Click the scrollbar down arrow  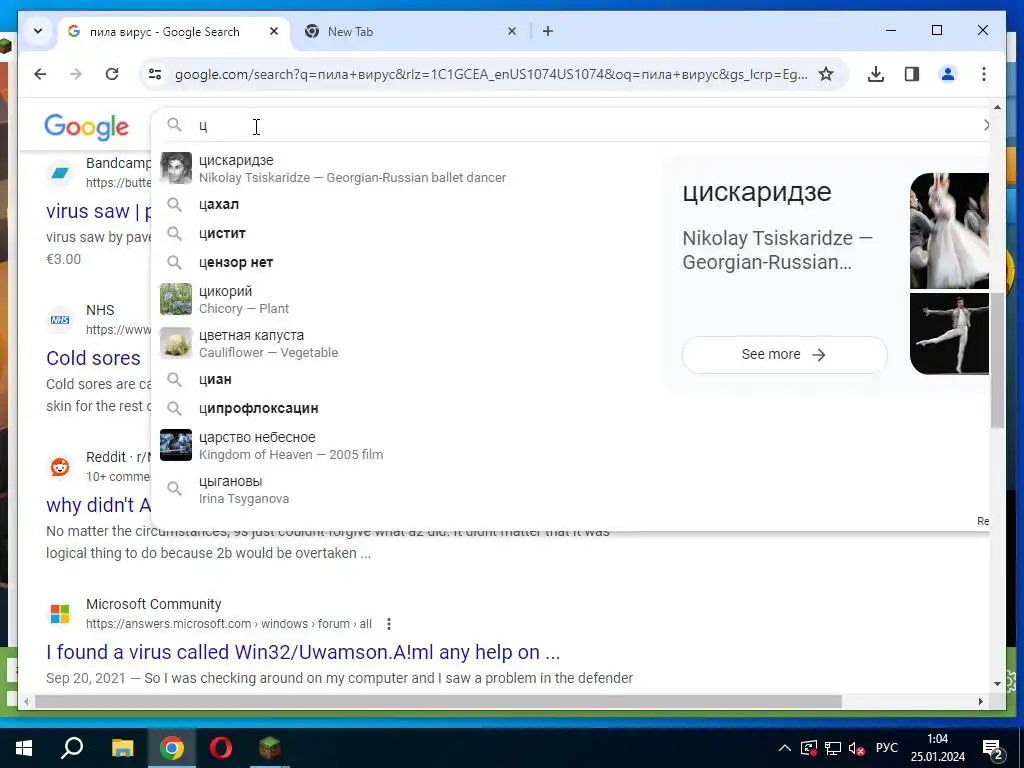tap(997, 684)
